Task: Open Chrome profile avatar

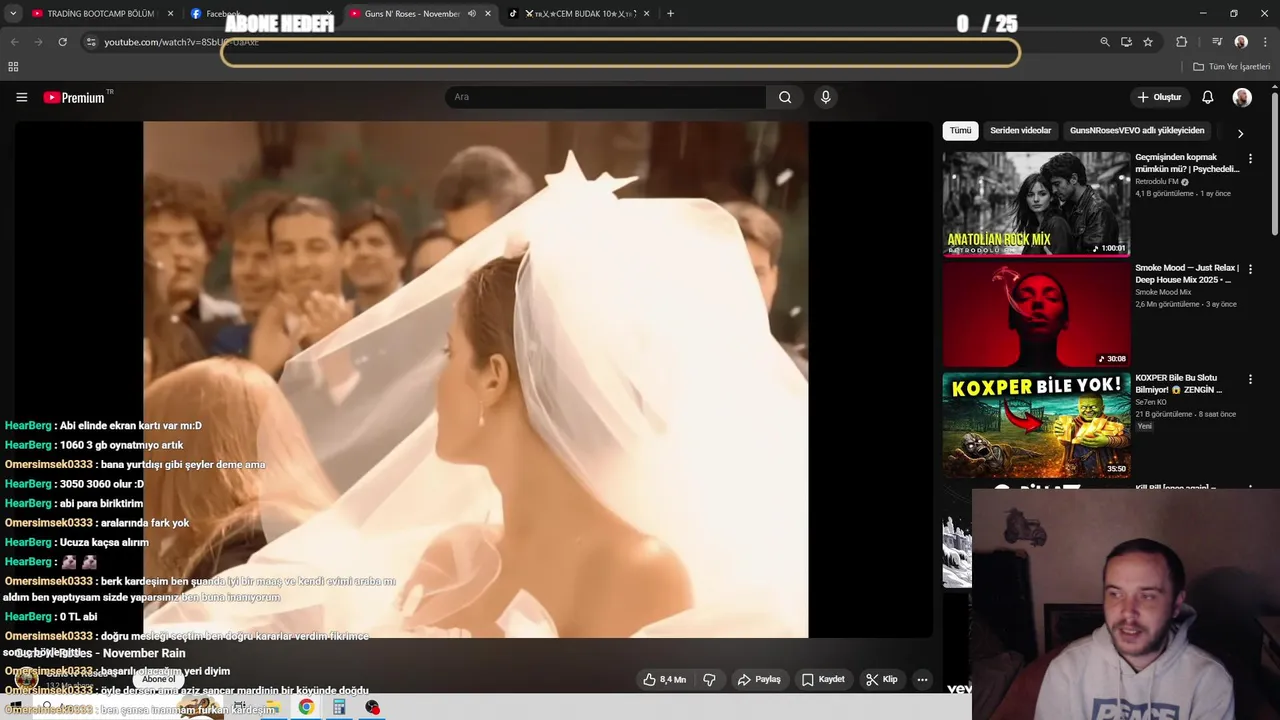Action: [1241, 42]
